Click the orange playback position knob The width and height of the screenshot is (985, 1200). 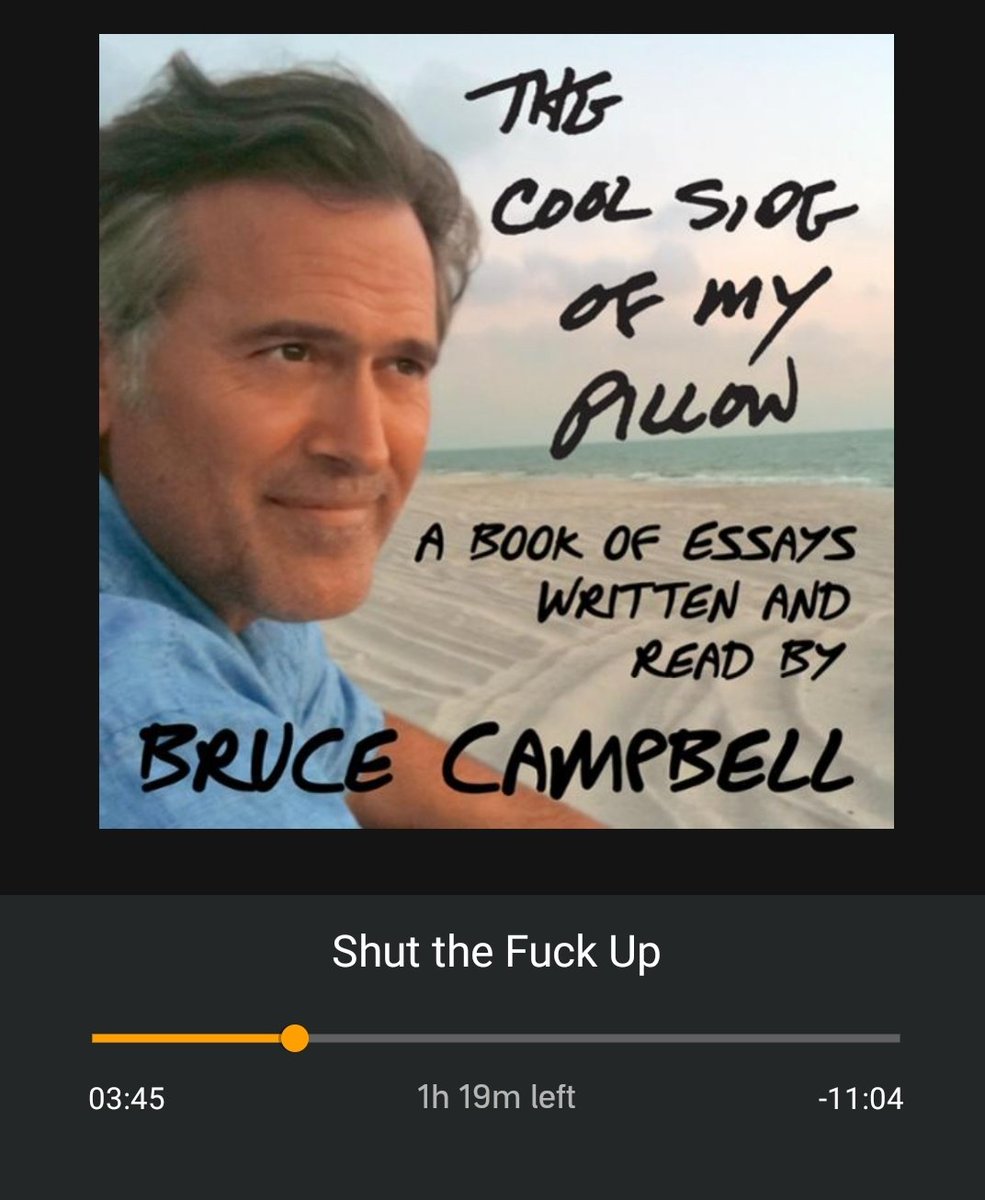coord(294,1038)
